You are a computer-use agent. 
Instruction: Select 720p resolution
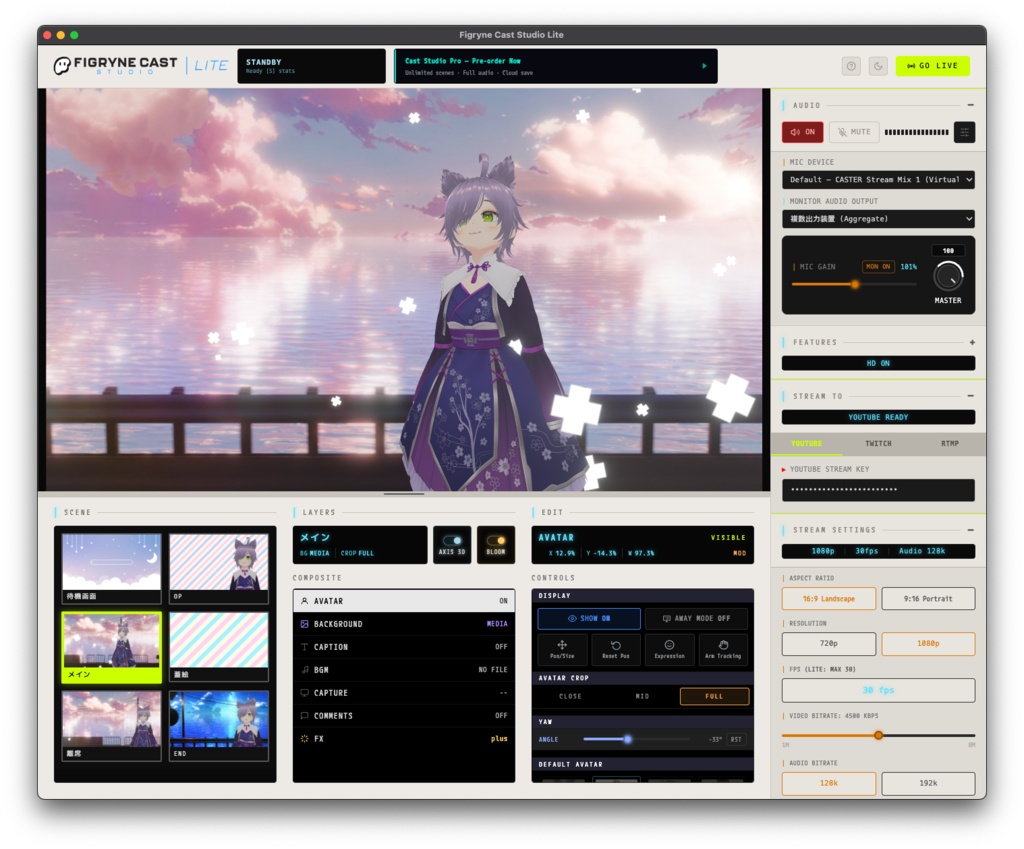[829, 644]
